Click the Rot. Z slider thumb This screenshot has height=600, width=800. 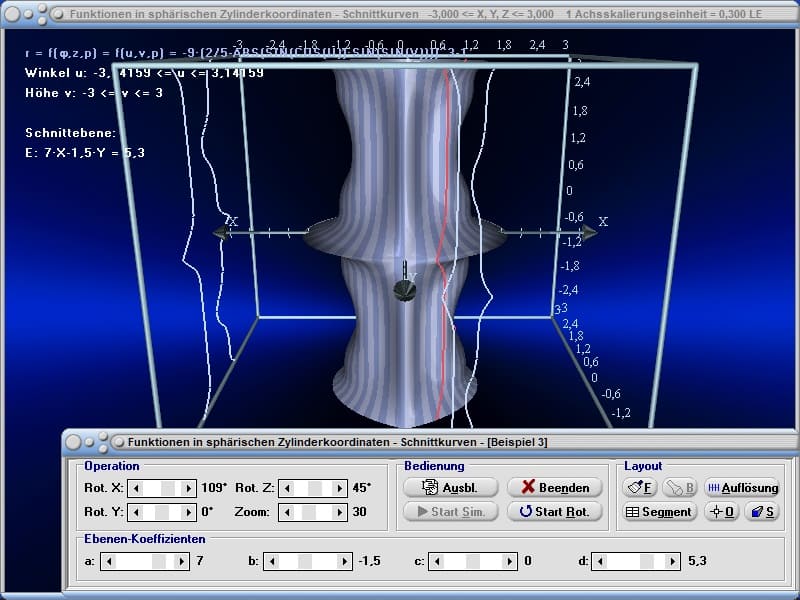[x=315, y=488]
